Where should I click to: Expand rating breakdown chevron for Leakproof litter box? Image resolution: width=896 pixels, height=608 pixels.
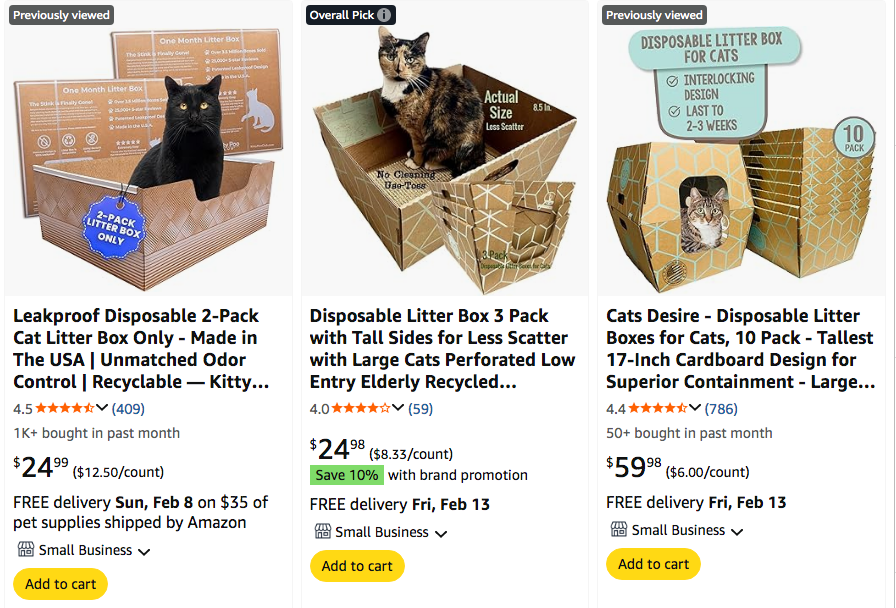tap(102, 408)
